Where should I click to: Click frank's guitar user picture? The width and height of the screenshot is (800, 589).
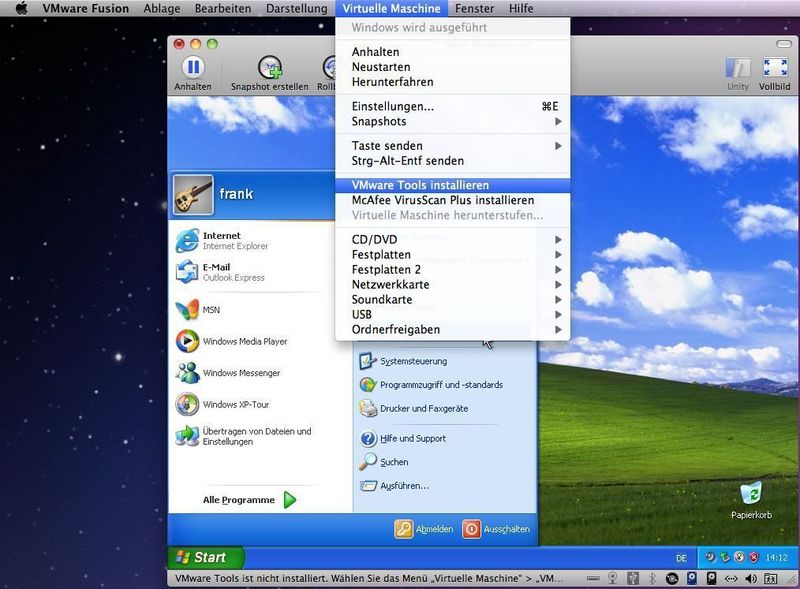[x=193, y=194]
